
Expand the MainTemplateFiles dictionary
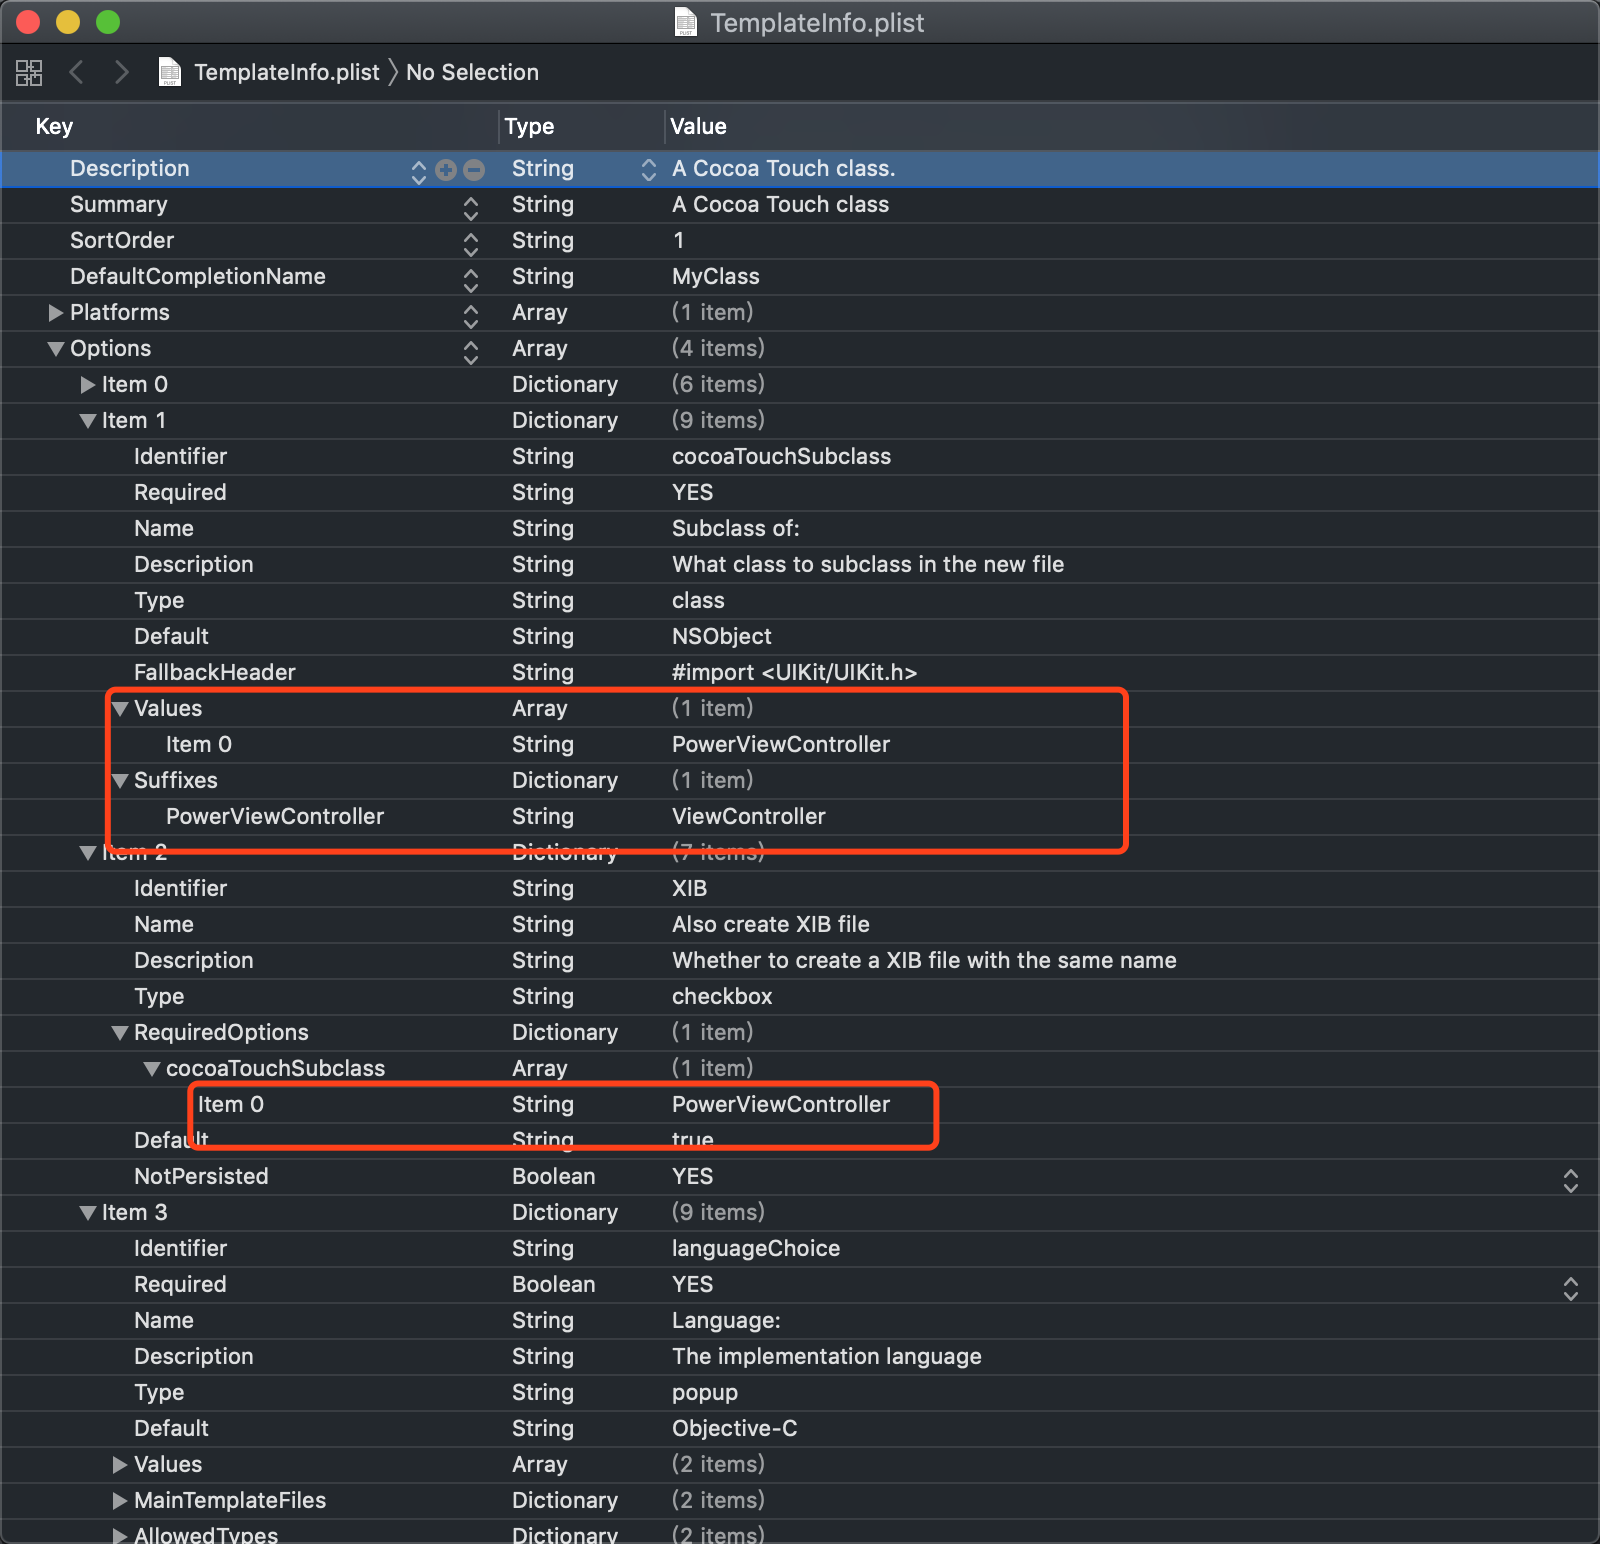tap(120, 1501)
